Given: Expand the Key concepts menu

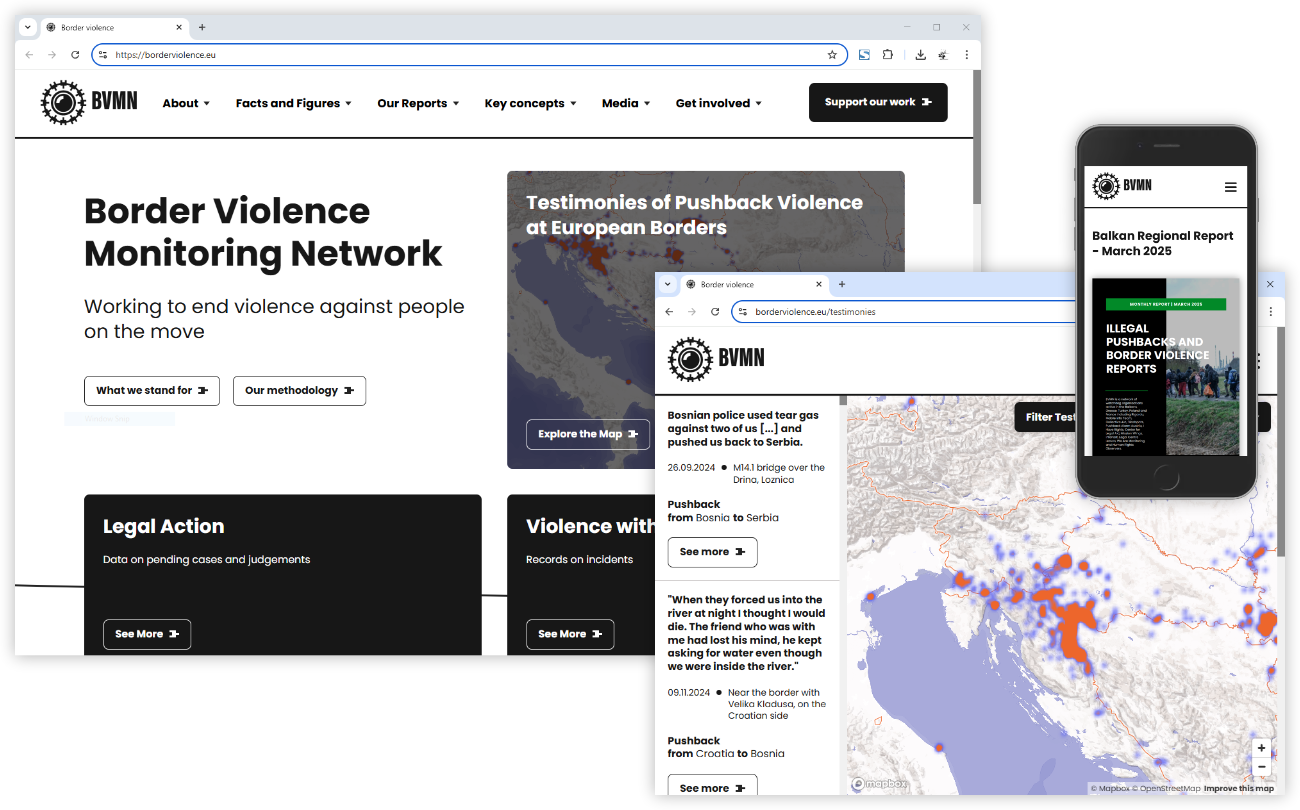Looking at the screenshot, I should 531,103.
